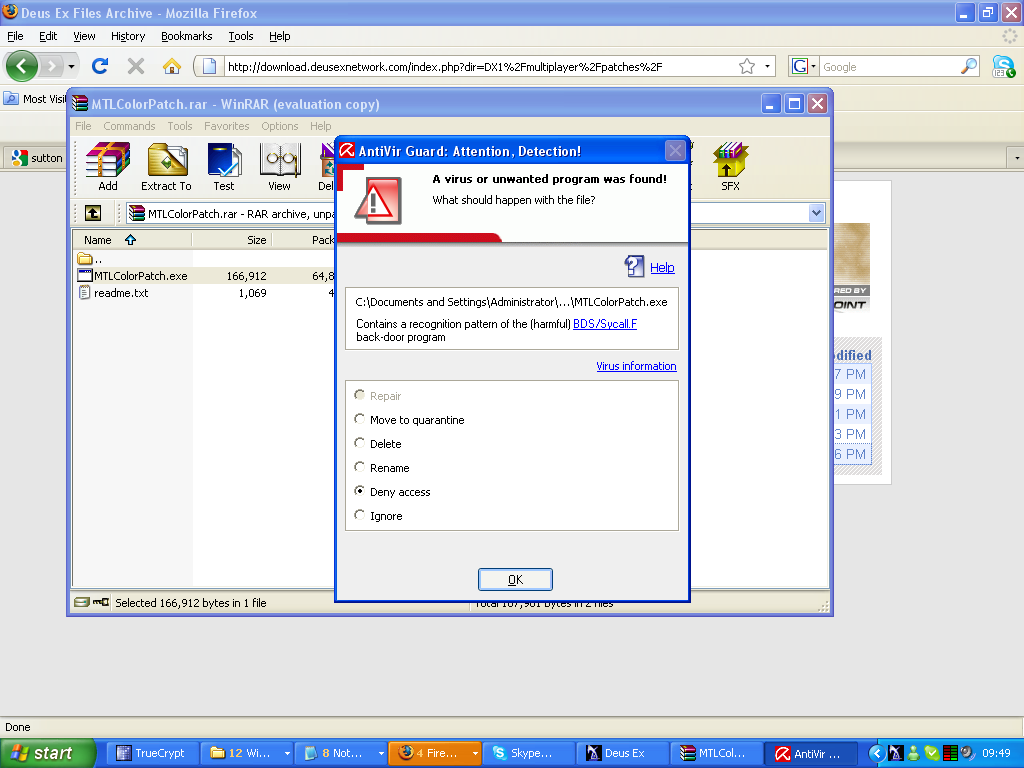Image resolution: width=1024 pixels, height=768 pixels.
Task: Select the Deny access option
Action: (360, 491)
